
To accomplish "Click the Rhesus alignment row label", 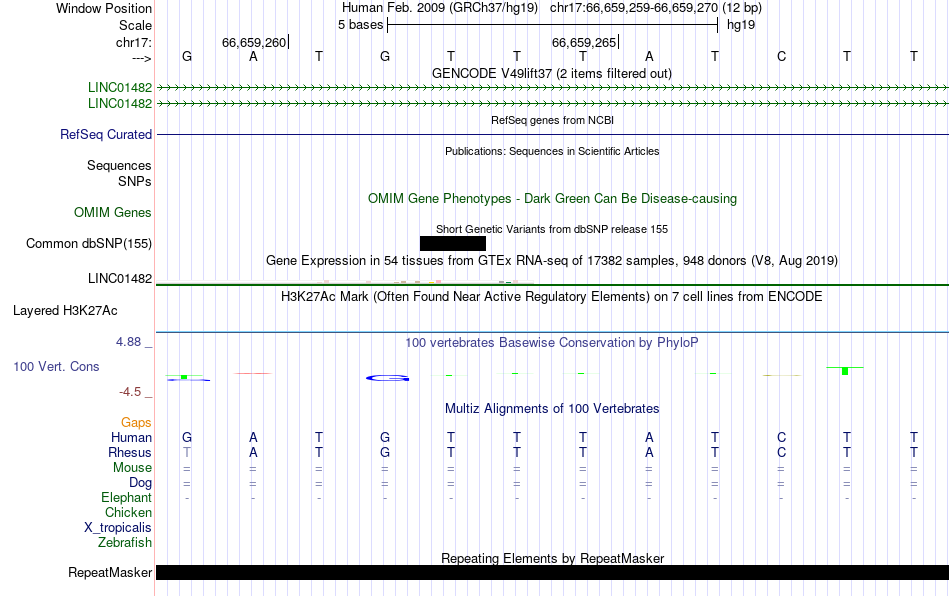I will pyautogui.click(x=130, y=452).
